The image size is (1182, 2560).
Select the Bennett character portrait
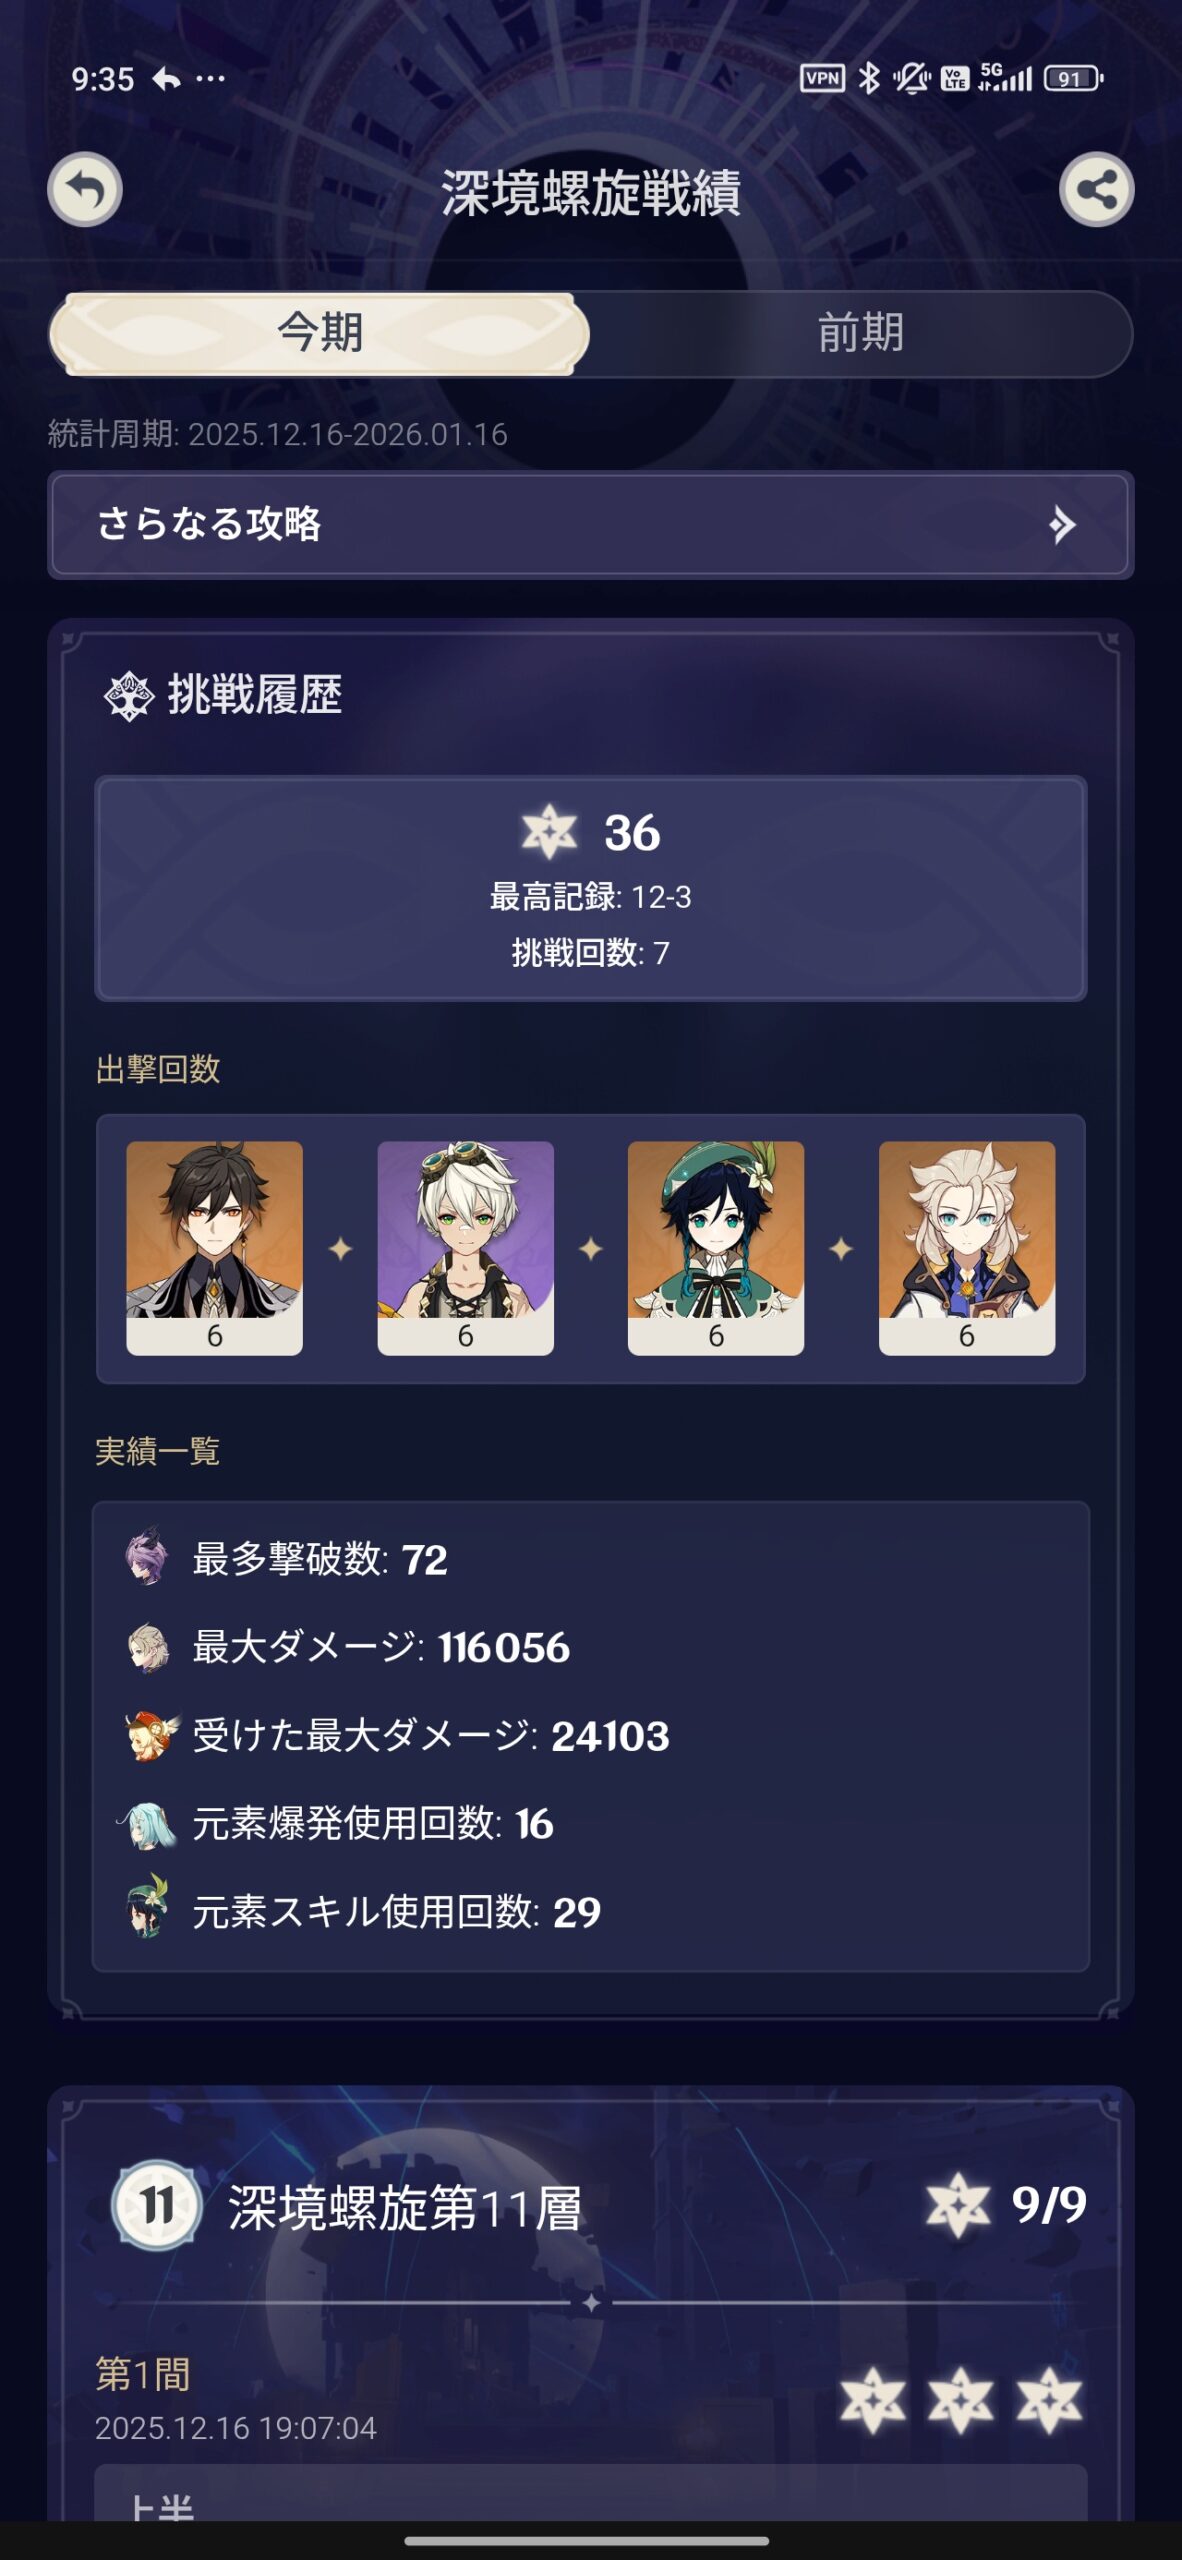465,1248
